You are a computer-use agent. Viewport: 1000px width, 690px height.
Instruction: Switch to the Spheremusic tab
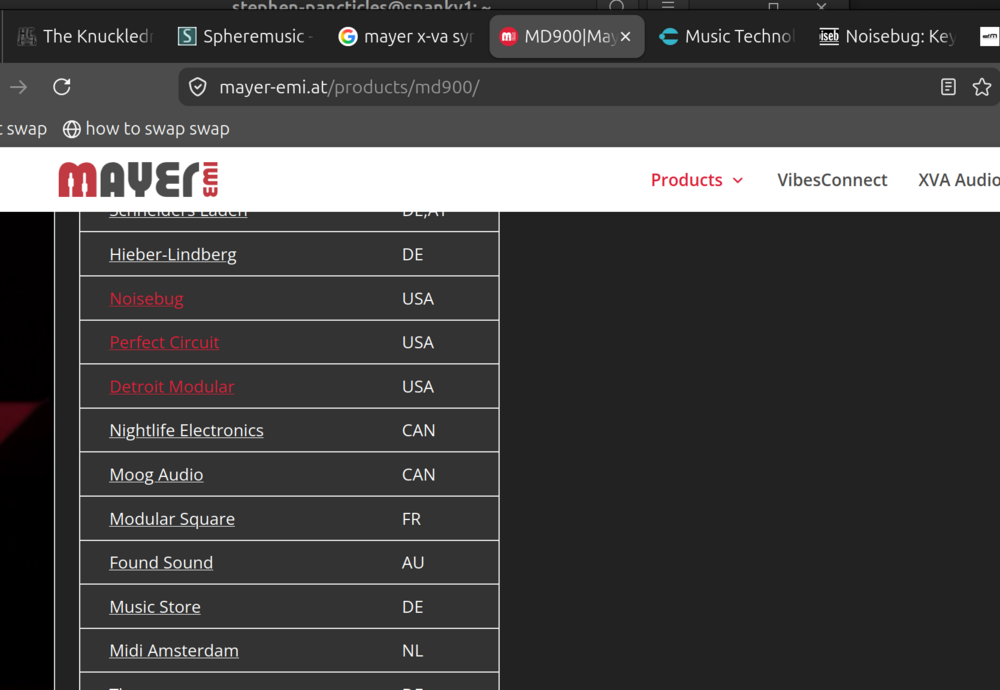click(x=245, y=37)
